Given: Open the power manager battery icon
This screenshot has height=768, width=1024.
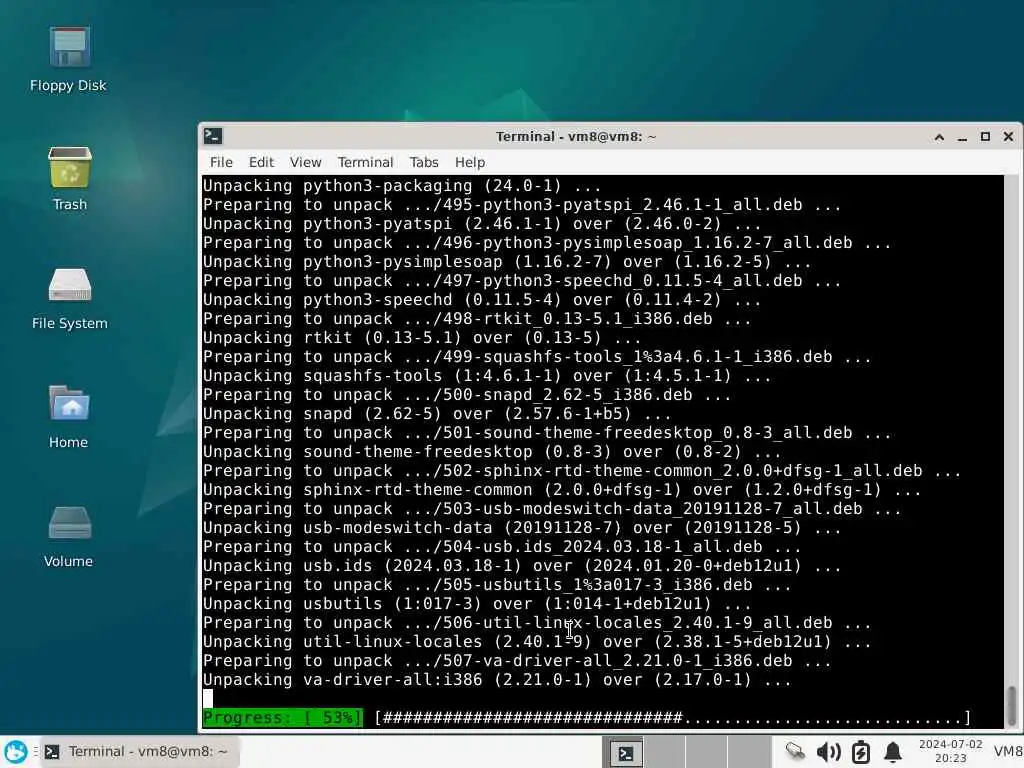Looking at the screenshot, I should (861, 752).
